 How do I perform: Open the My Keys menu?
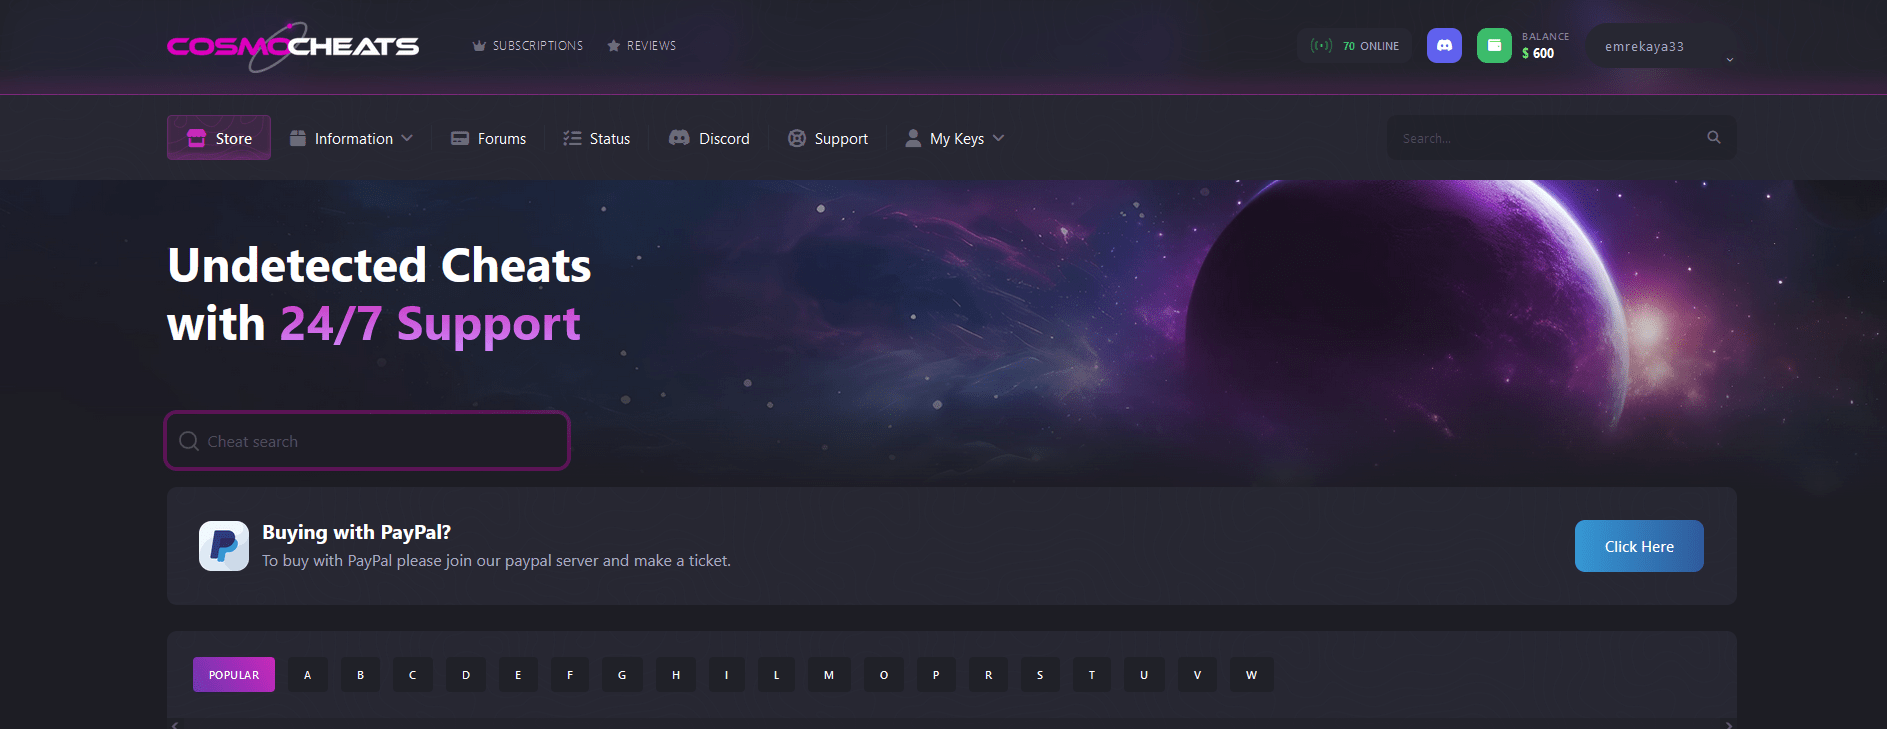point(955,138)
